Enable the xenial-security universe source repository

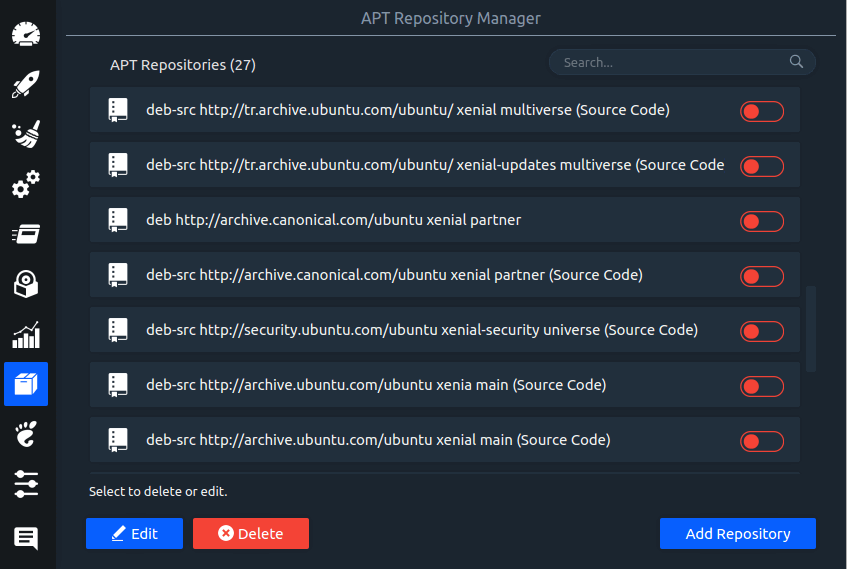point(762,332)
